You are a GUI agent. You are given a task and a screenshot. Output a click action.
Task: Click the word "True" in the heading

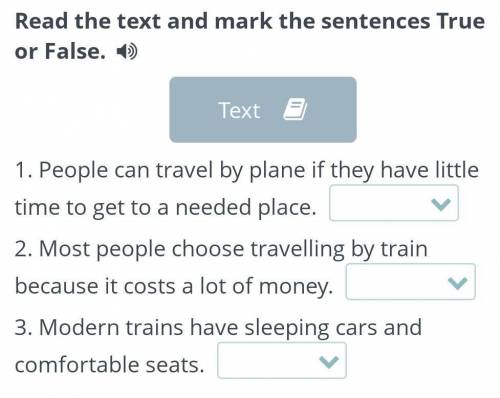(461, 21)
